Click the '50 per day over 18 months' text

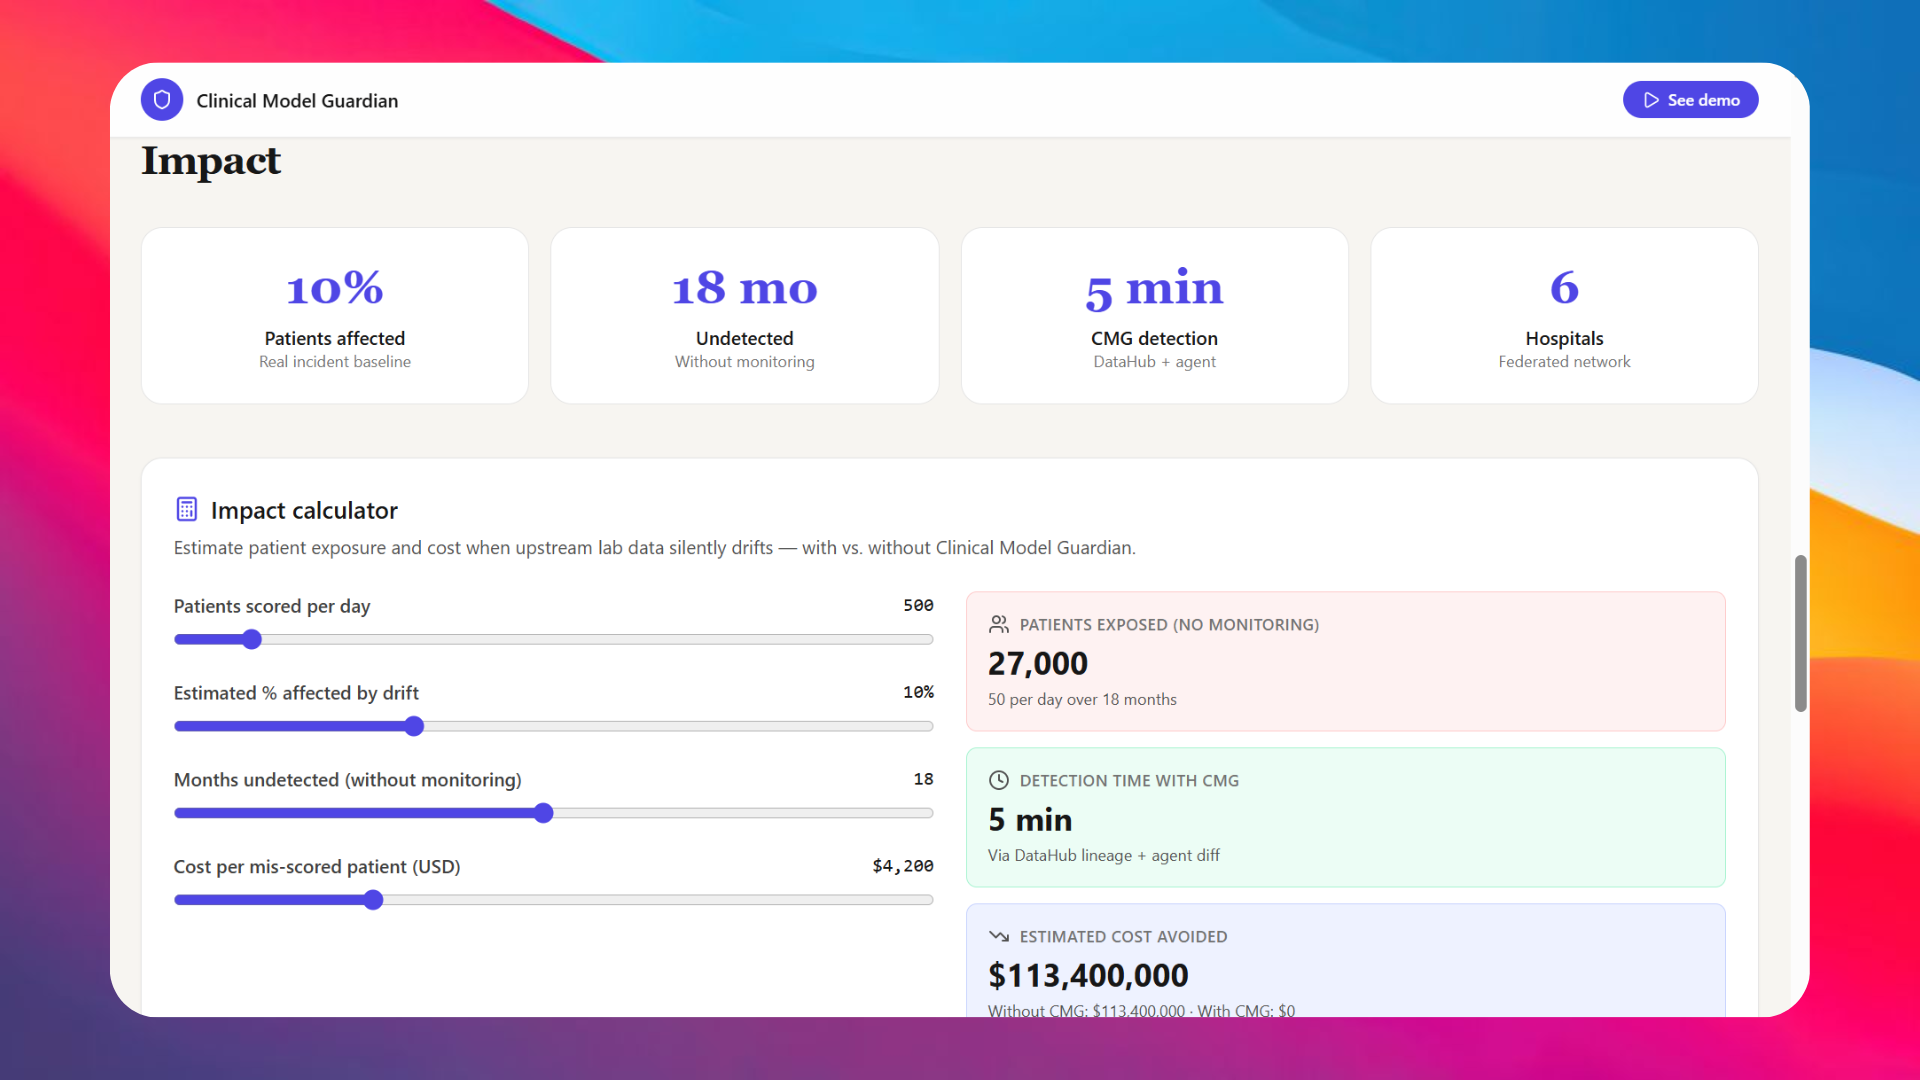pos(1082,700)
